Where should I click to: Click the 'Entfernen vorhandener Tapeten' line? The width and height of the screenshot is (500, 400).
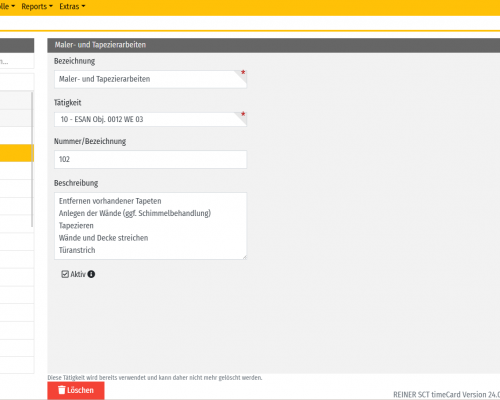[110, 201]
